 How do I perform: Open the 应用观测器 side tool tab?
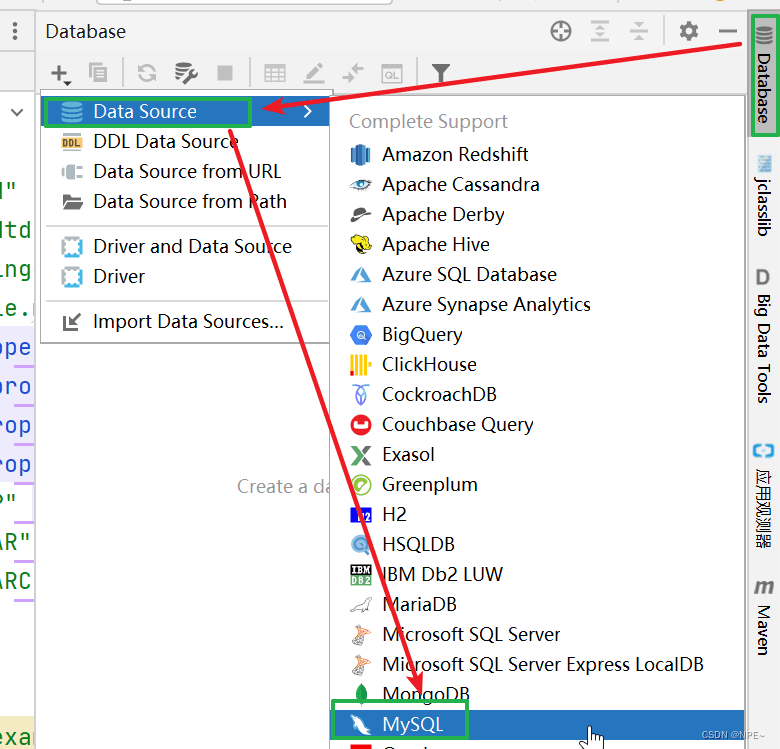click(764, 495)
